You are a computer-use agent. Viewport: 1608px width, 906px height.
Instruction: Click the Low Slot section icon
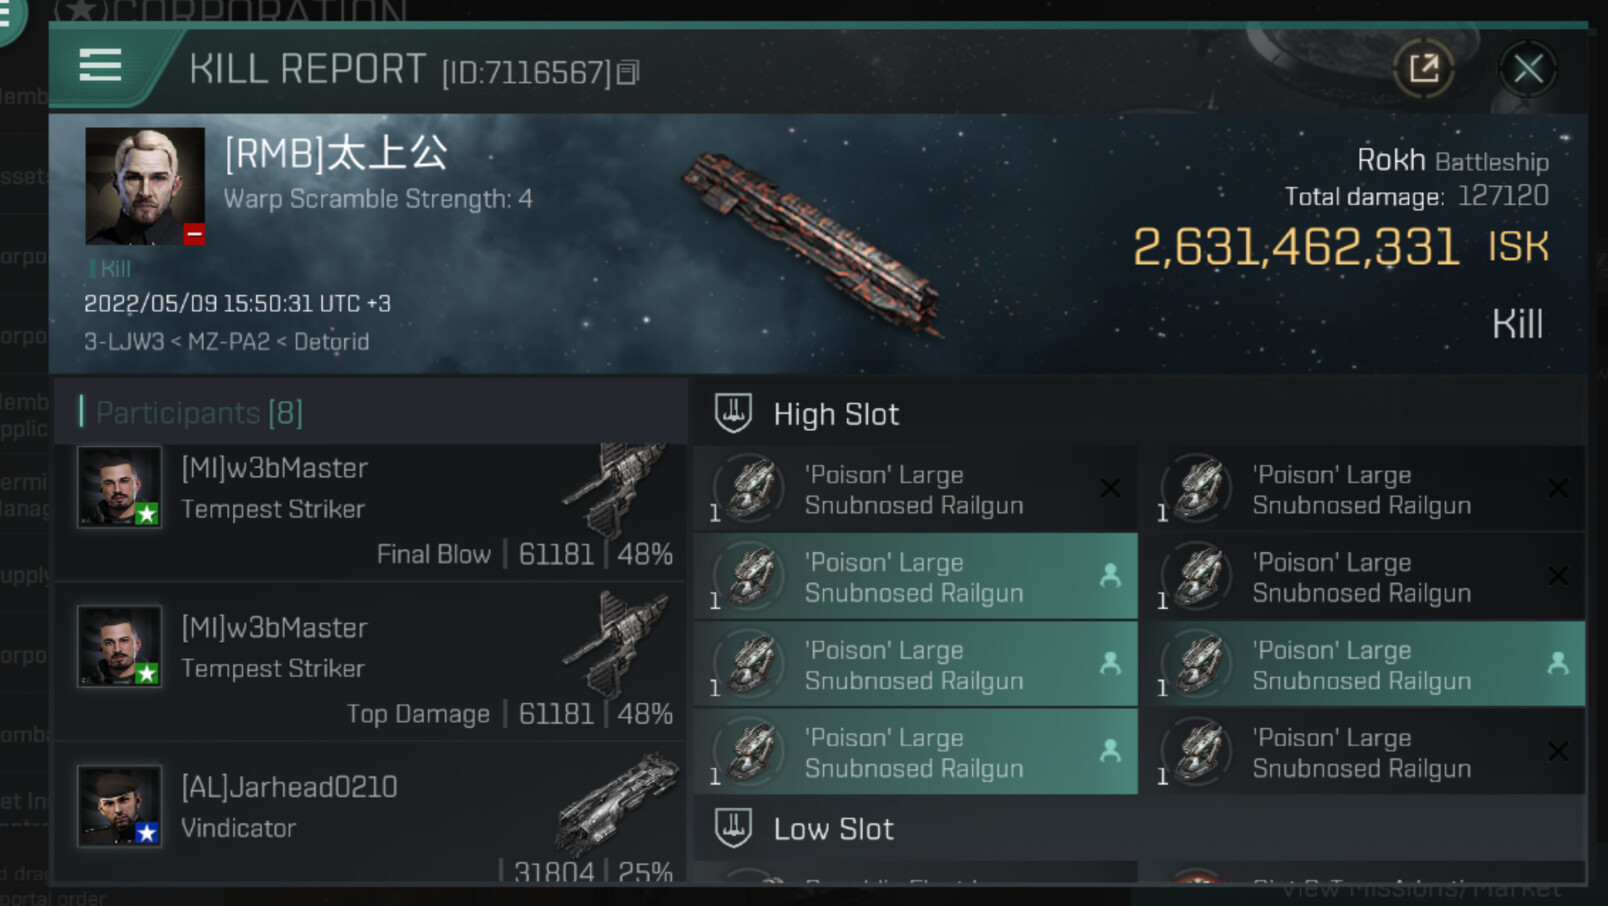[733, 828]
